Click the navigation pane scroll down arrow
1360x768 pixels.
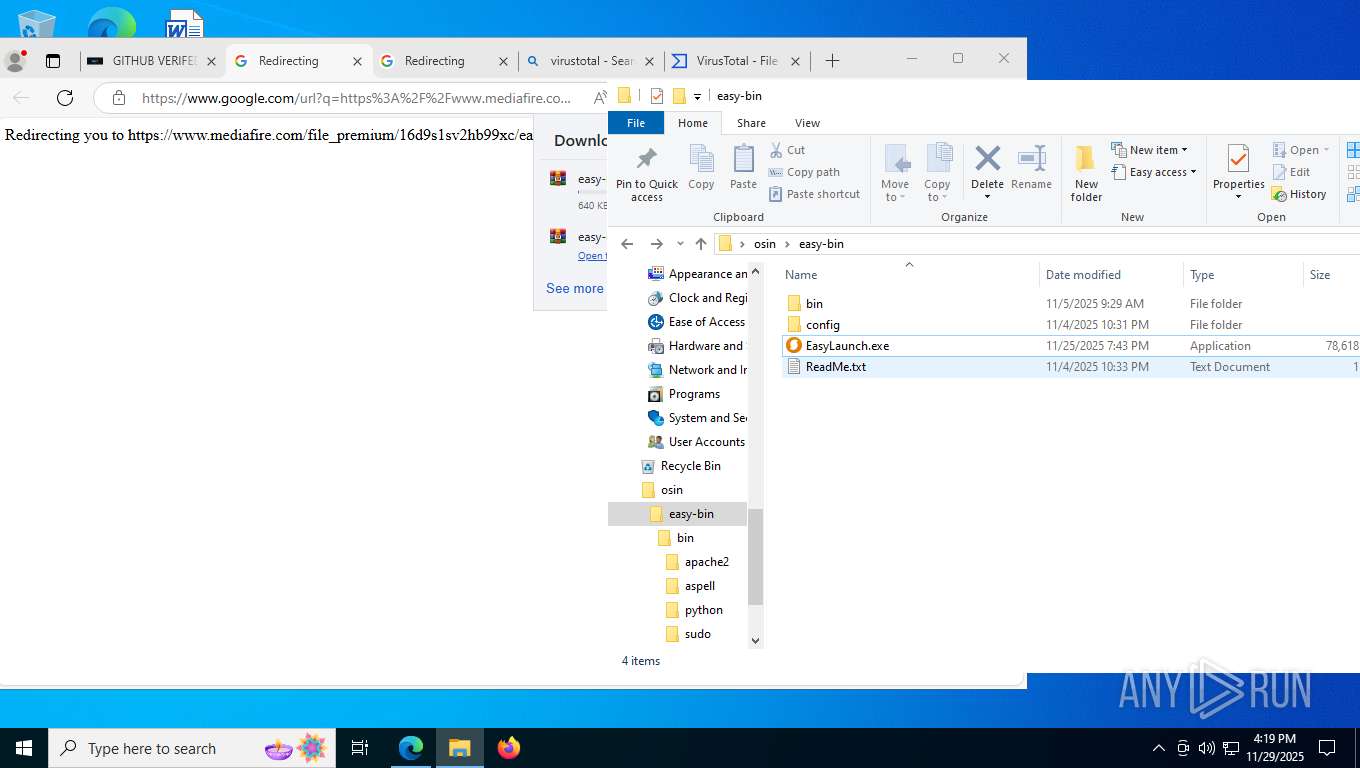[755, 641]
